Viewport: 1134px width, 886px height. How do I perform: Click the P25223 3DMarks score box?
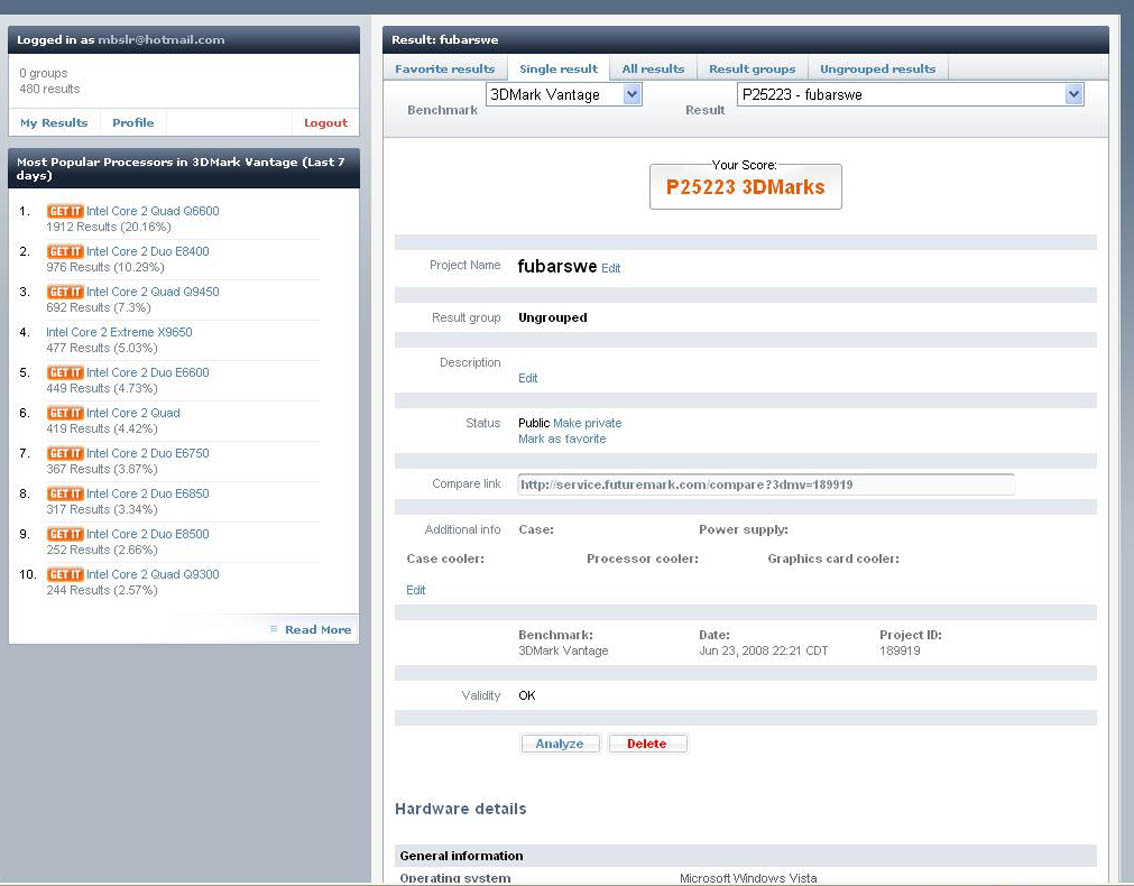[746, 187]
